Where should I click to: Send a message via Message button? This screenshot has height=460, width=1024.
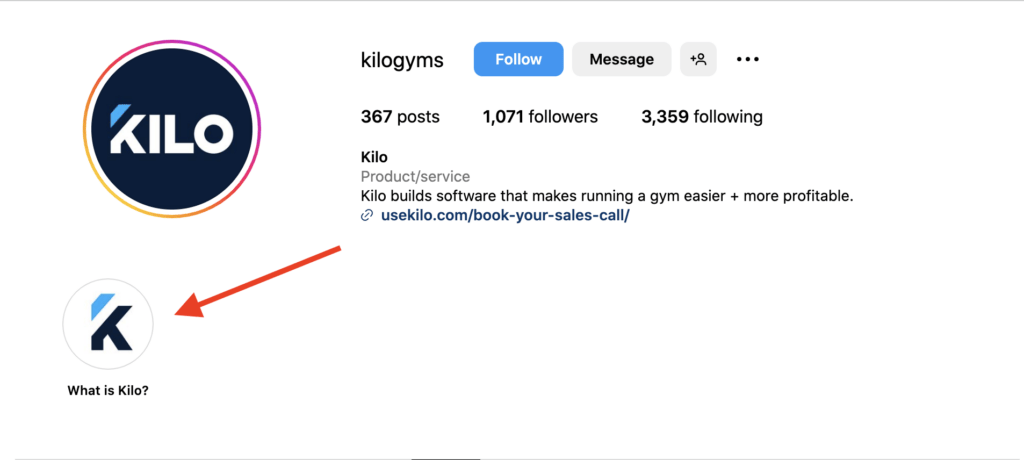621,59
